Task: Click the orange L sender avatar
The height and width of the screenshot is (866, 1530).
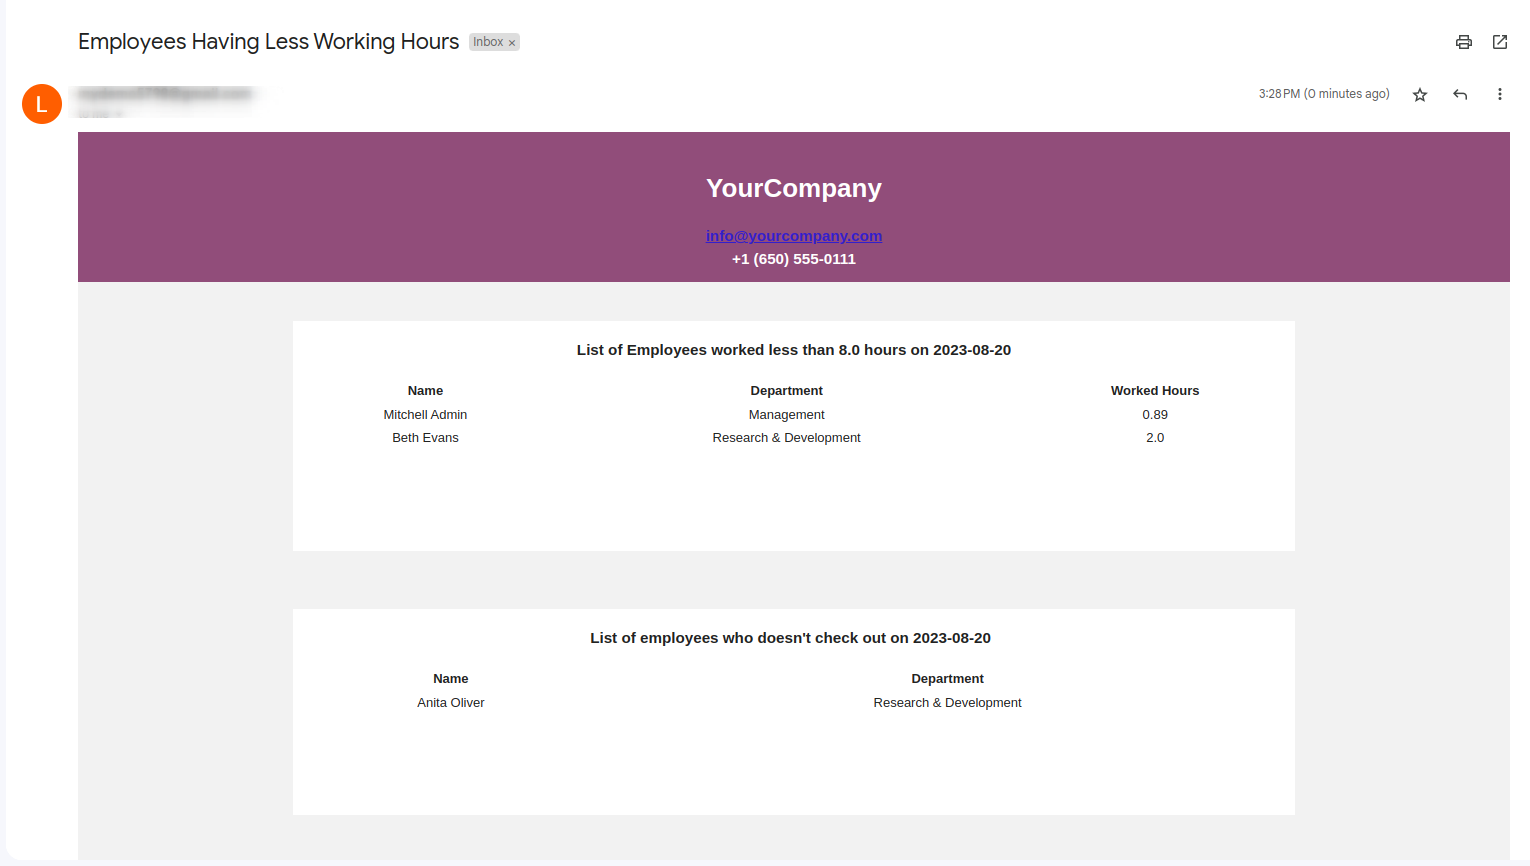Action: pyautogui.click(x=42, y=104)
